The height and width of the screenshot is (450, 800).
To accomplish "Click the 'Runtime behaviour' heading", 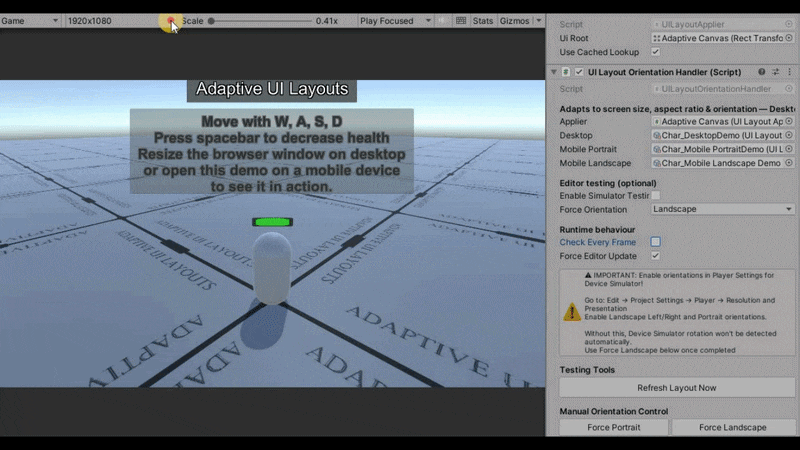I will [x=597, y=230].
